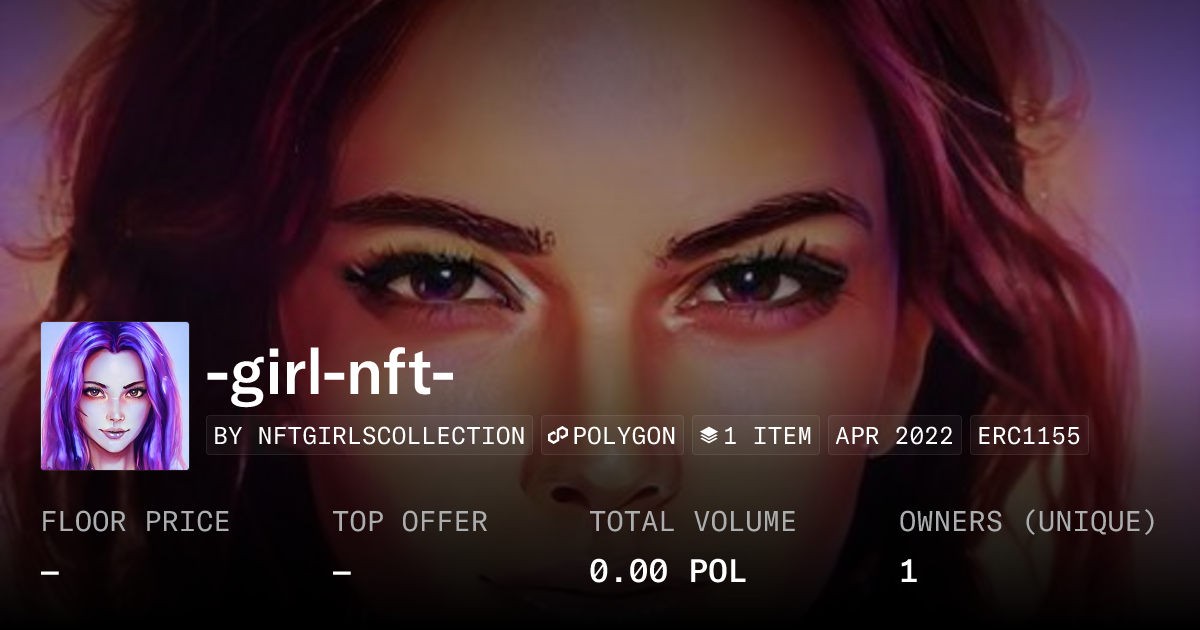Click the APR 2022 creation date badge
The width and height of the screenshot is (1200, 630).
click(x=895, y=436)
